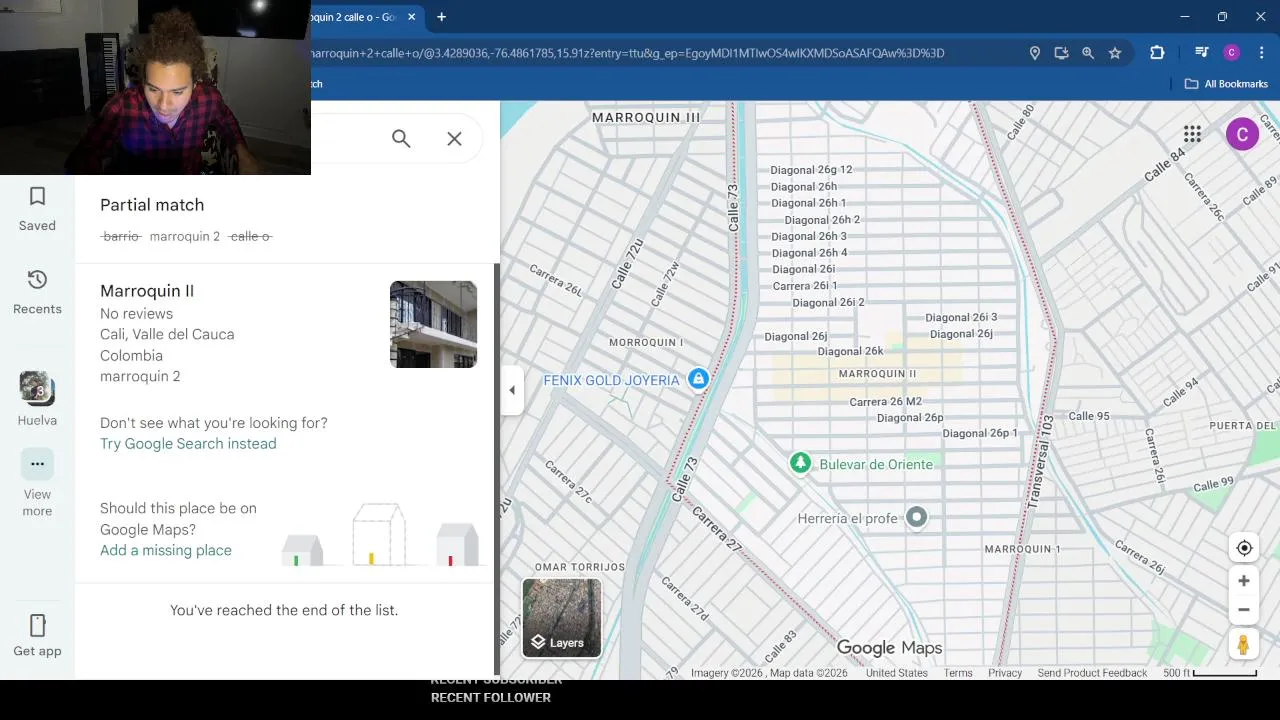Click the MARROQUIN 1 map label

(x=1022, y=549)
